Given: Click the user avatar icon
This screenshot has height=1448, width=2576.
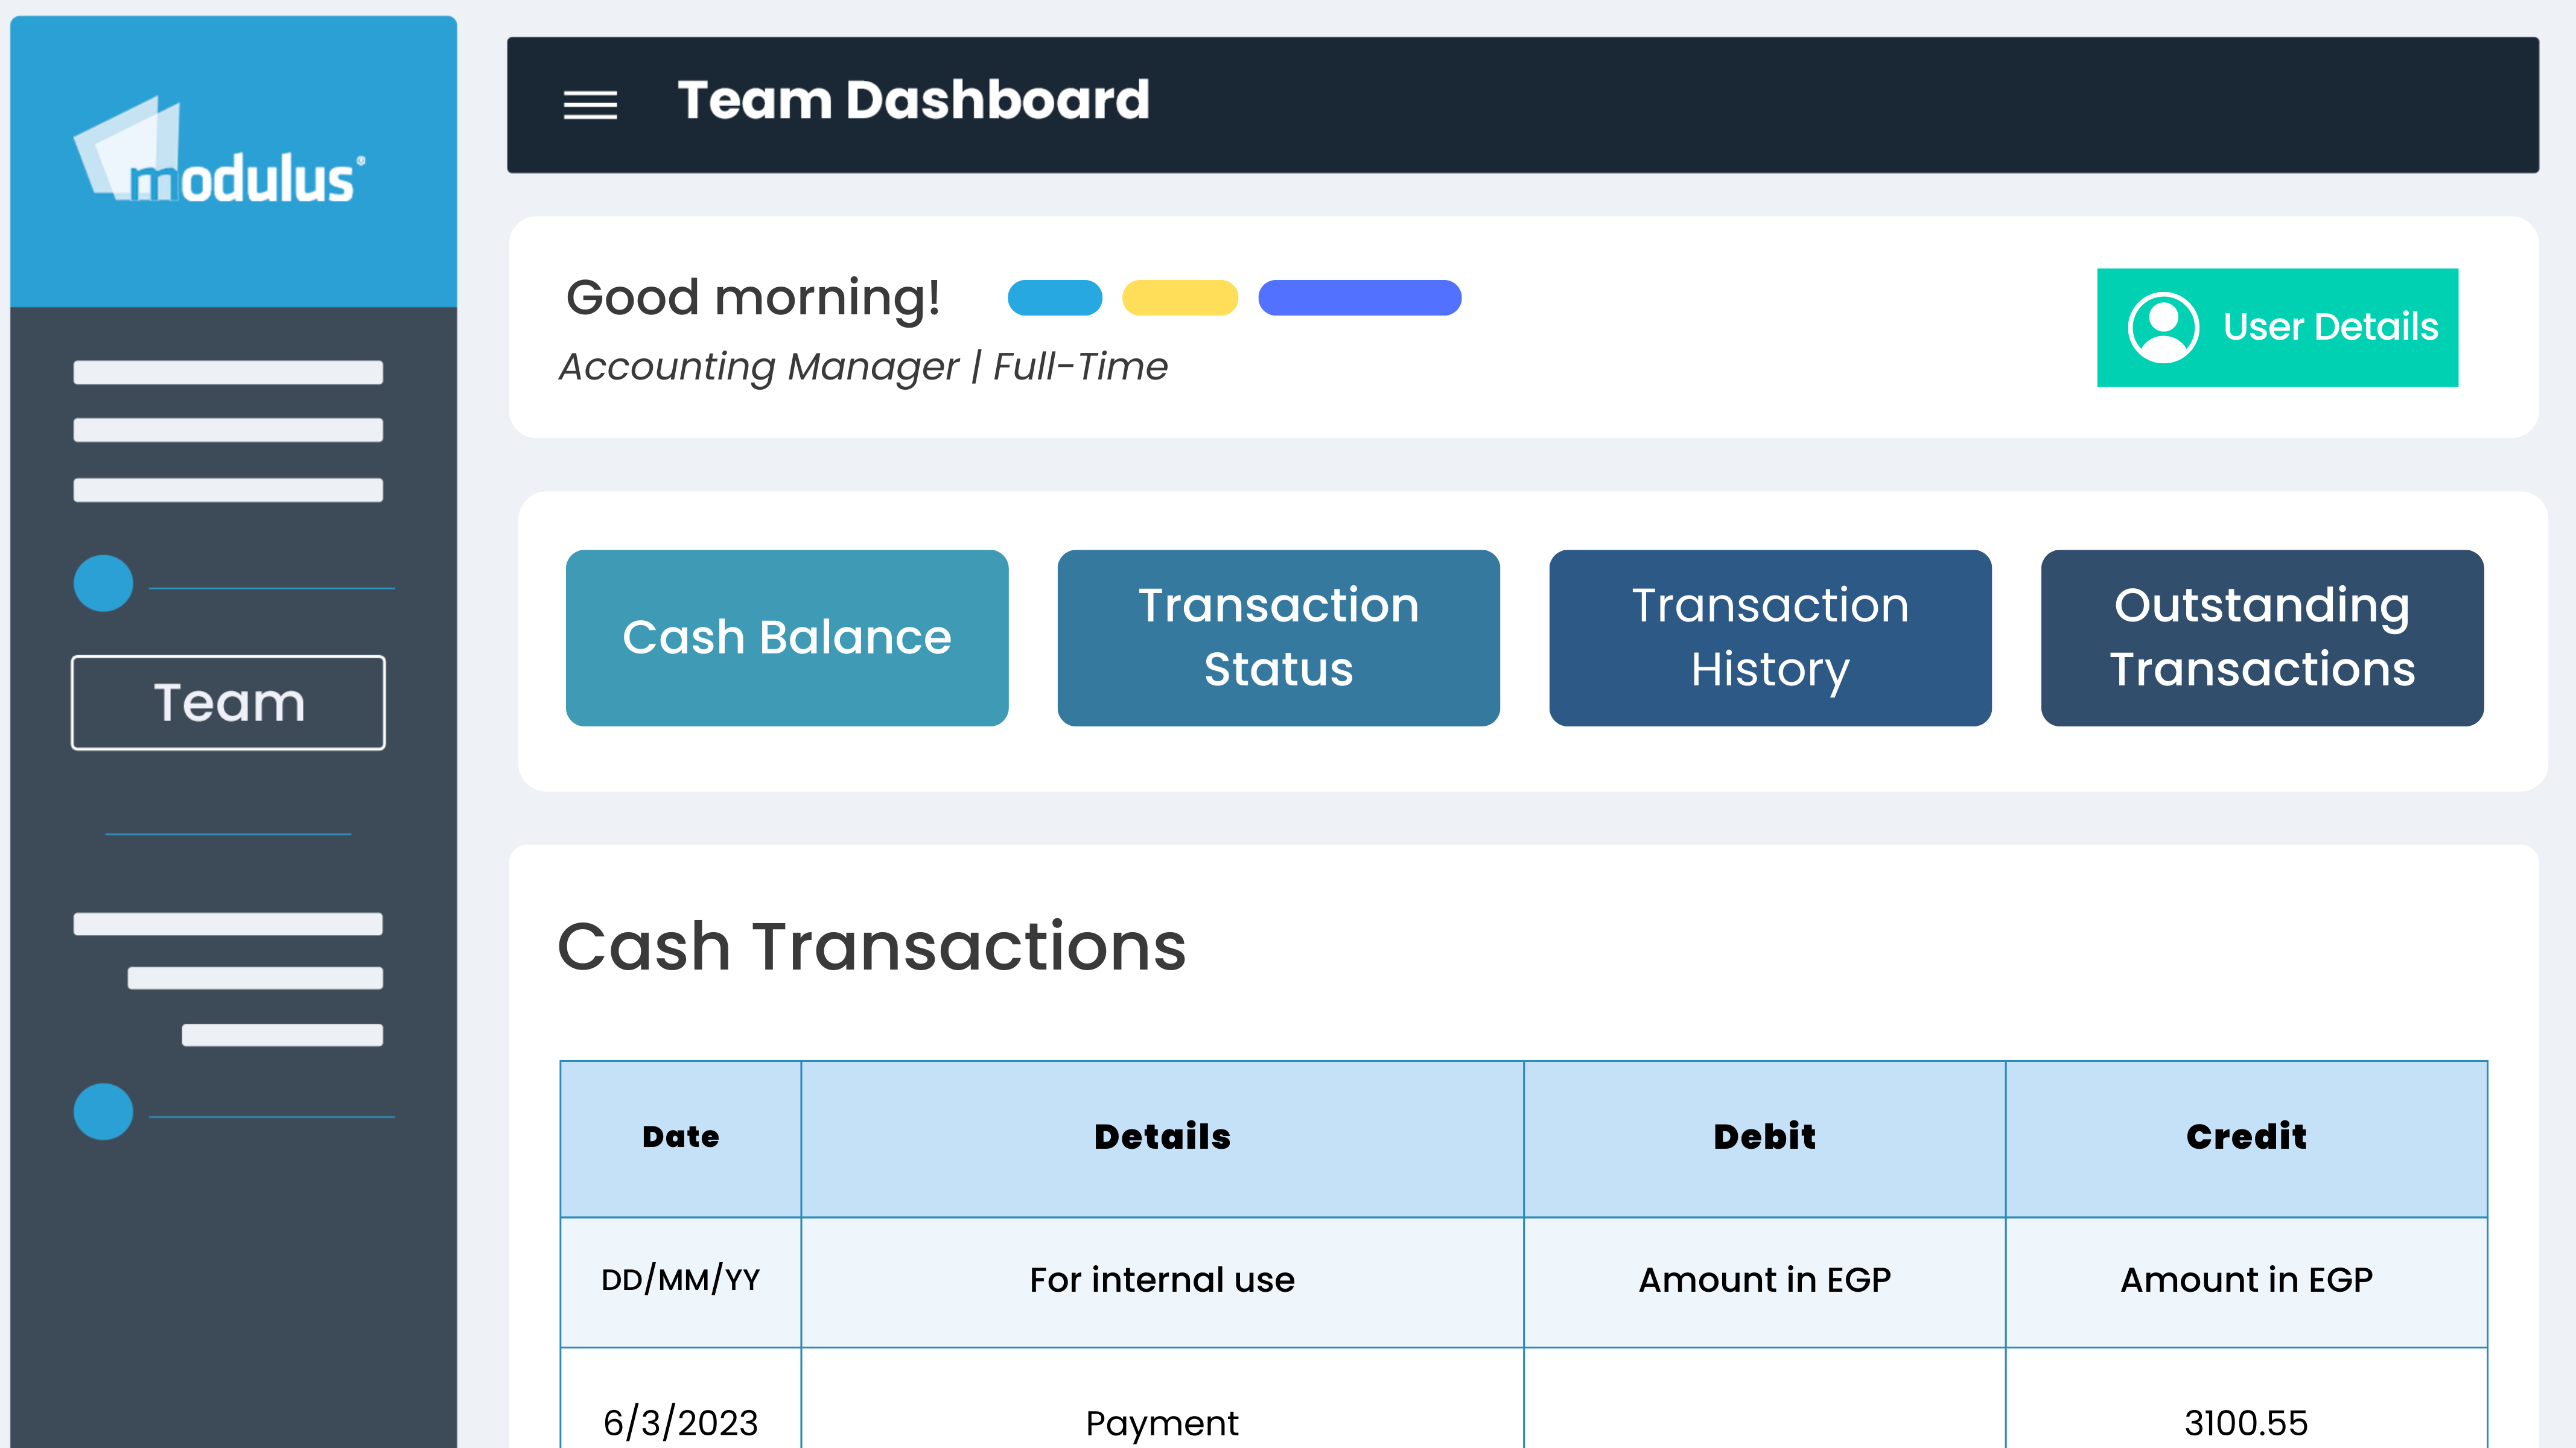Looking at the screenshot, I should (2163, 327).
